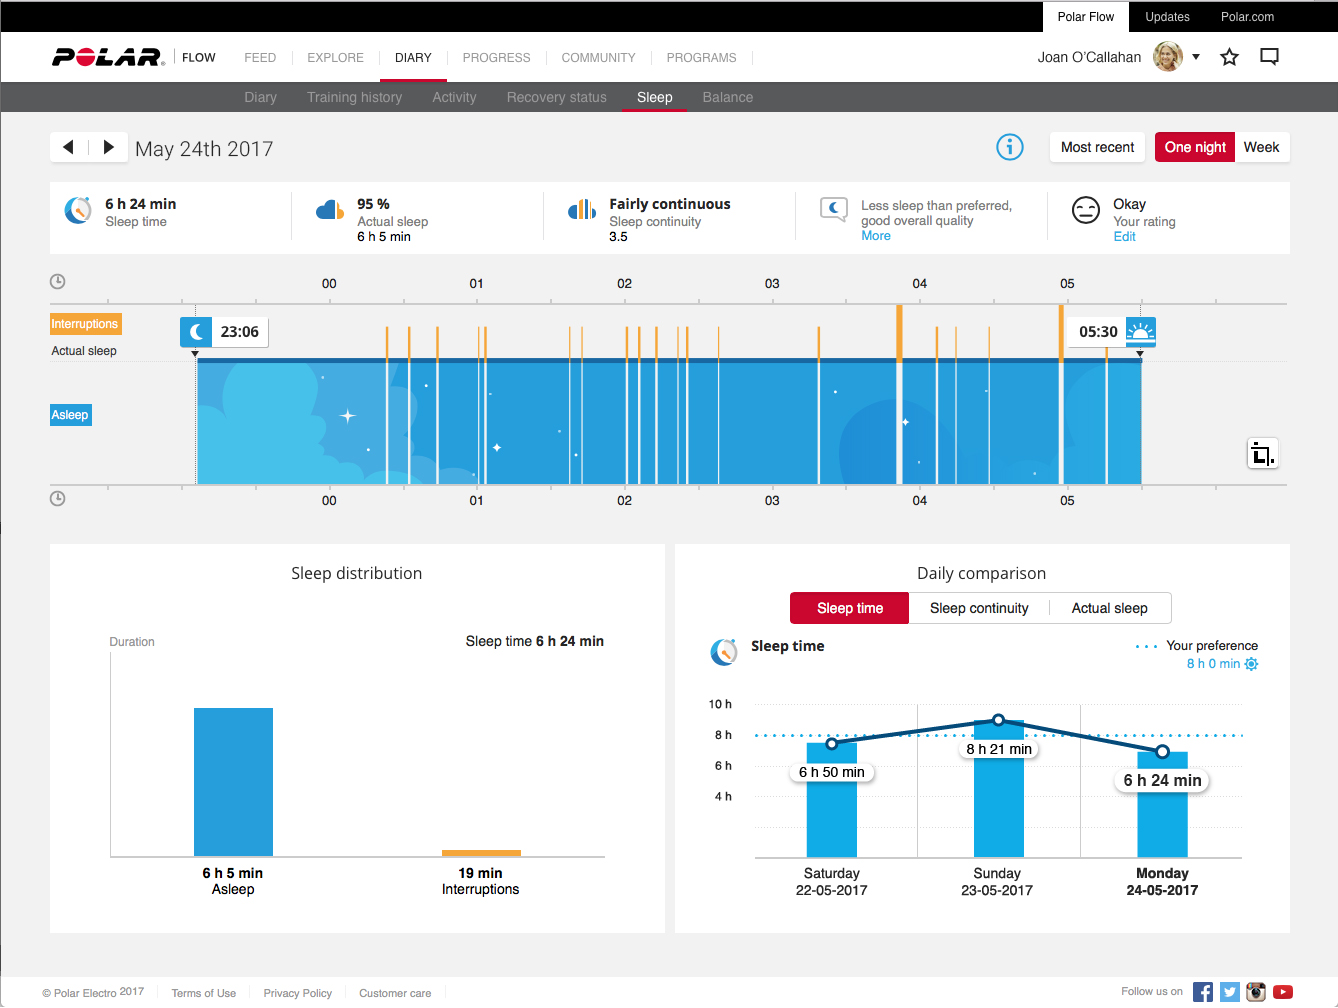Screen dimensions: 1338x1008
Task: Click the sleep info icon
Action: [1010, 147]
